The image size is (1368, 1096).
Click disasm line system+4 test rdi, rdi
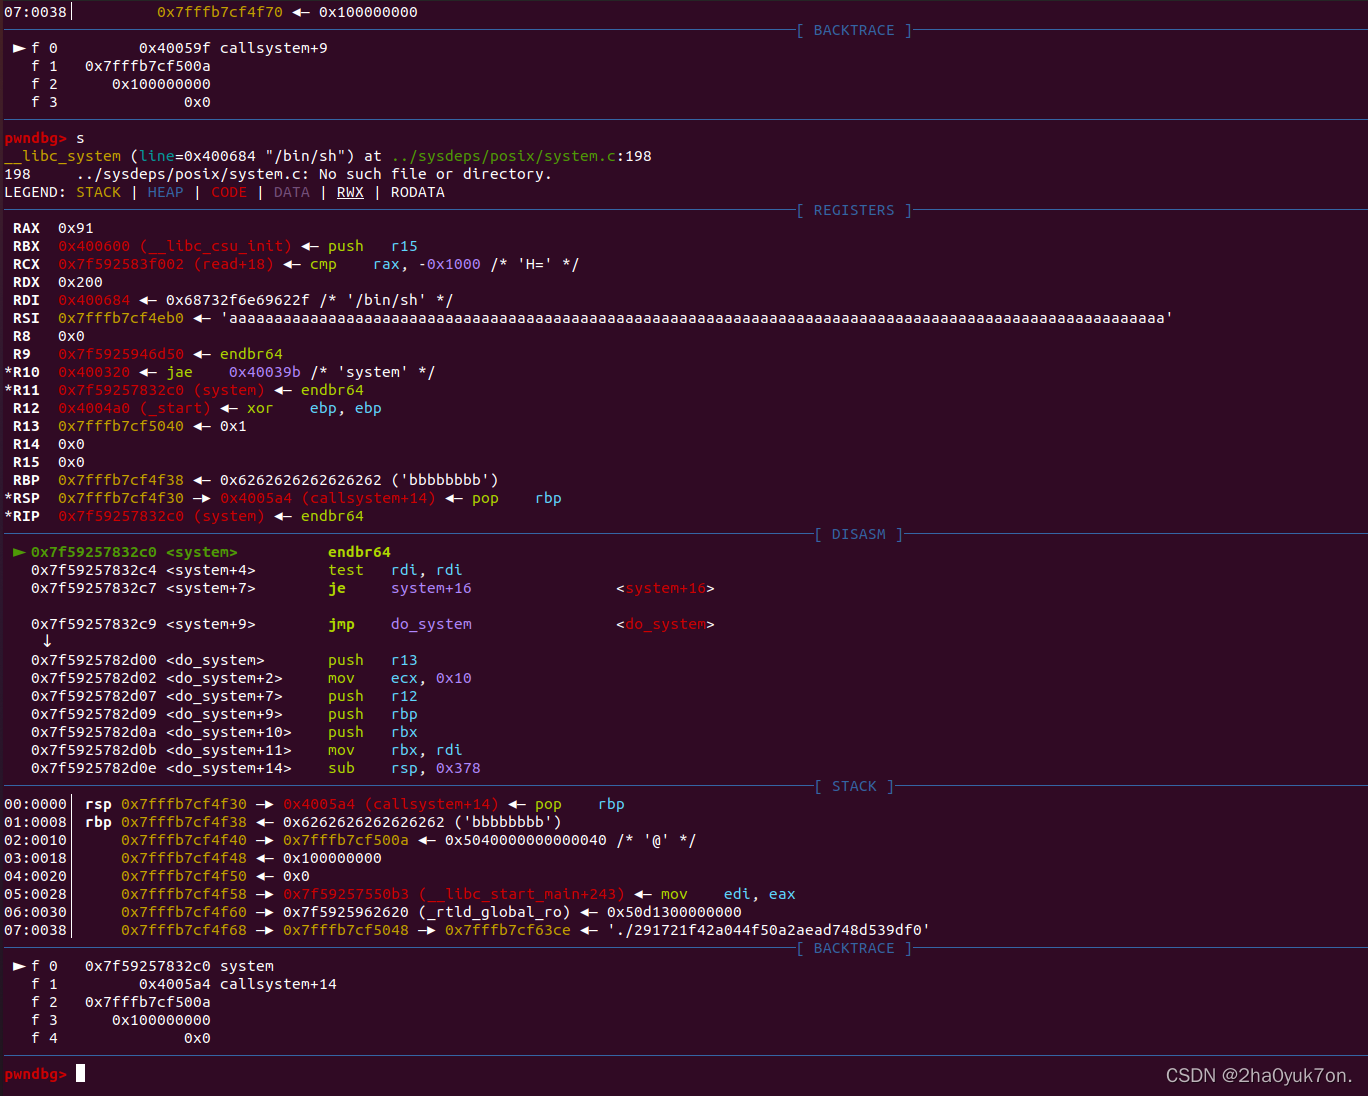(246, 570)
